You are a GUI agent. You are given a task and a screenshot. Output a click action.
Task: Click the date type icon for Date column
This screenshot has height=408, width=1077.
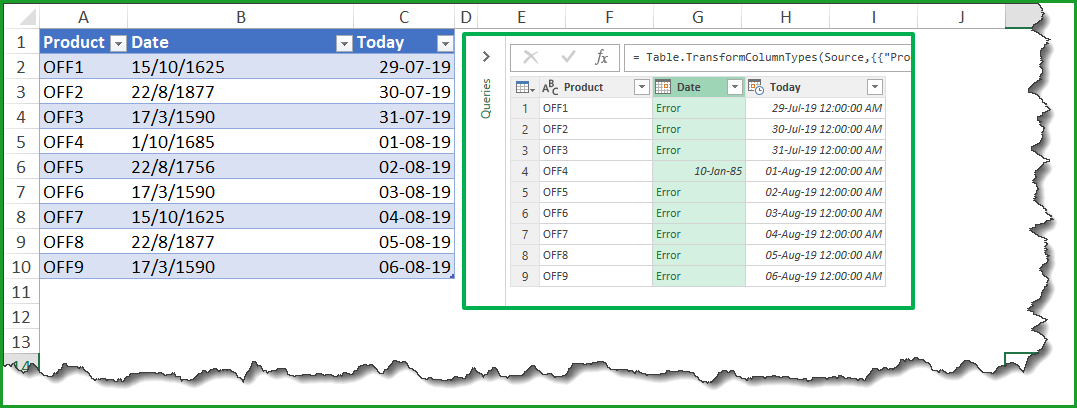(x=662, y=87)
